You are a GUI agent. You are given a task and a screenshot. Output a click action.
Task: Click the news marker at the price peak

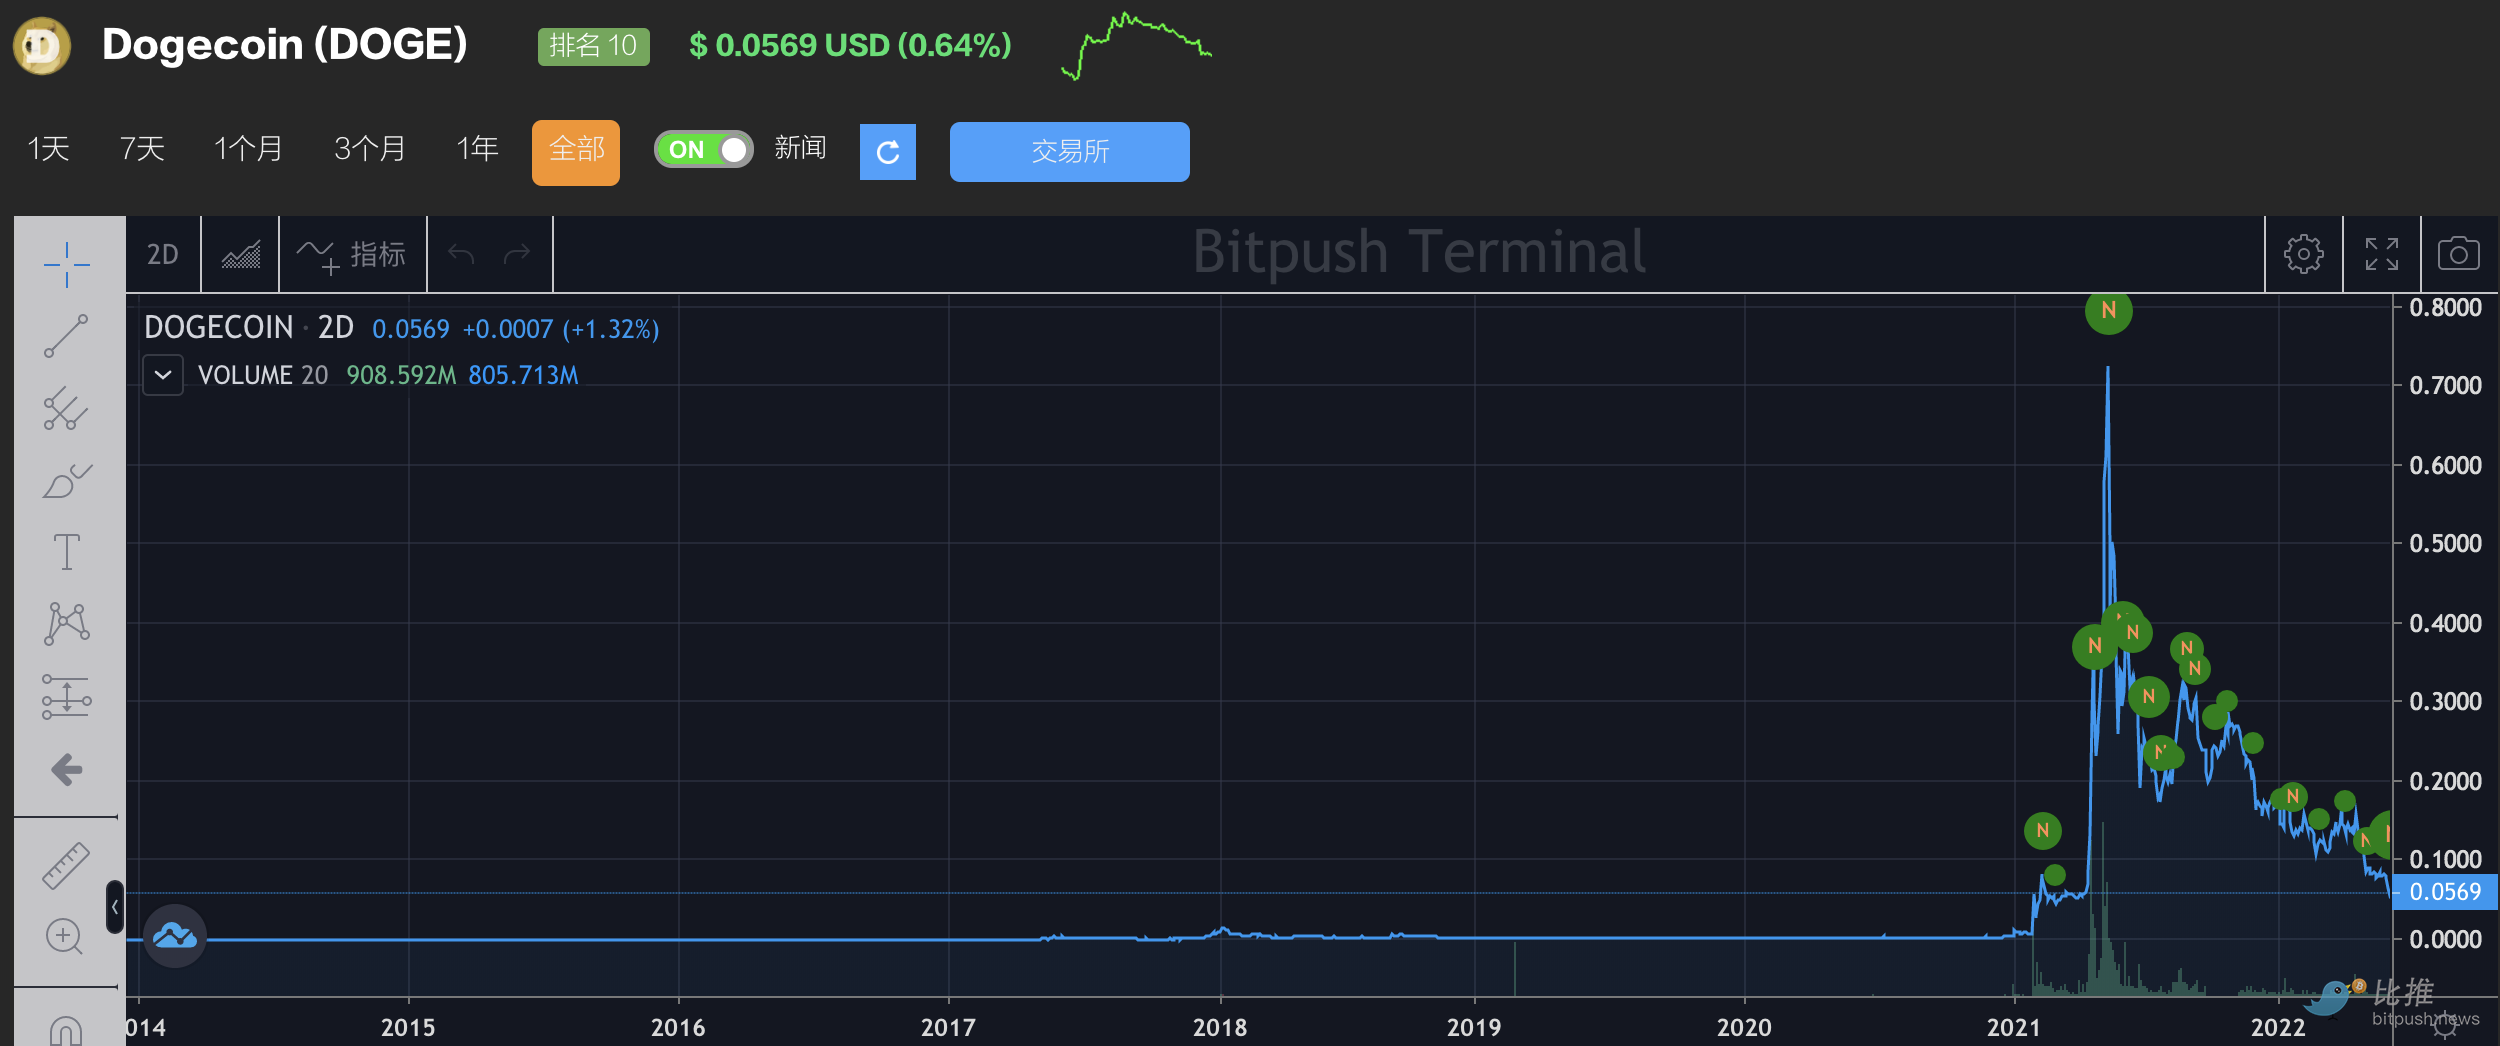tap(2108, 311)
